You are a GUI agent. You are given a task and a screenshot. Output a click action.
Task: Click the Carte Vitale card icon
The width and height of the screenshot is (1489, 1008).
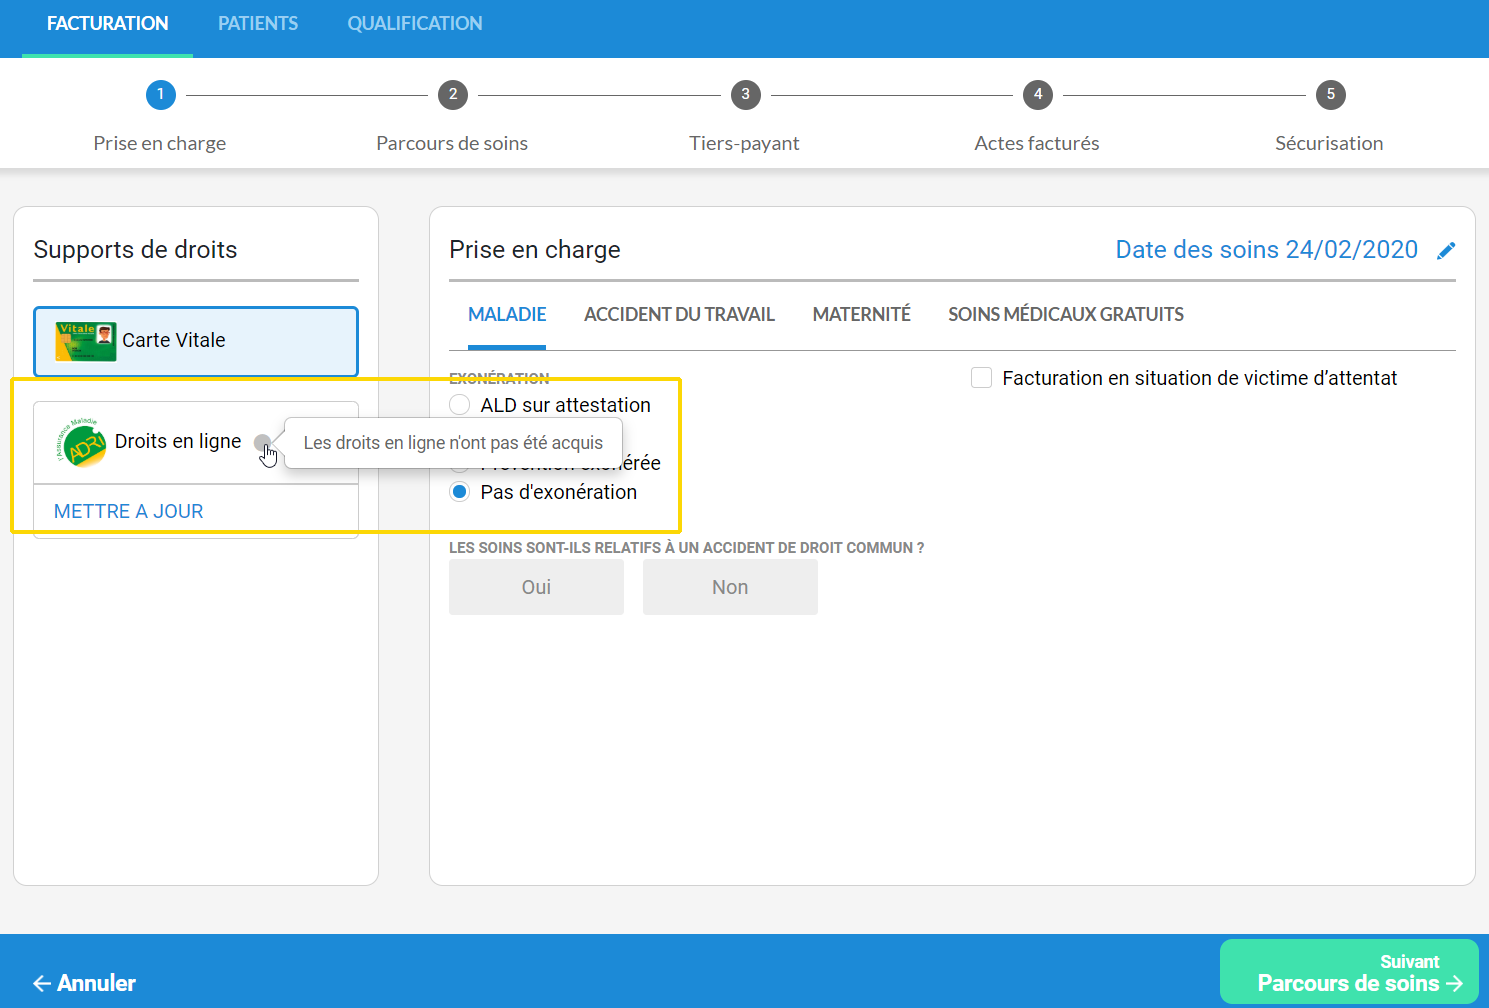pos(86,341)
